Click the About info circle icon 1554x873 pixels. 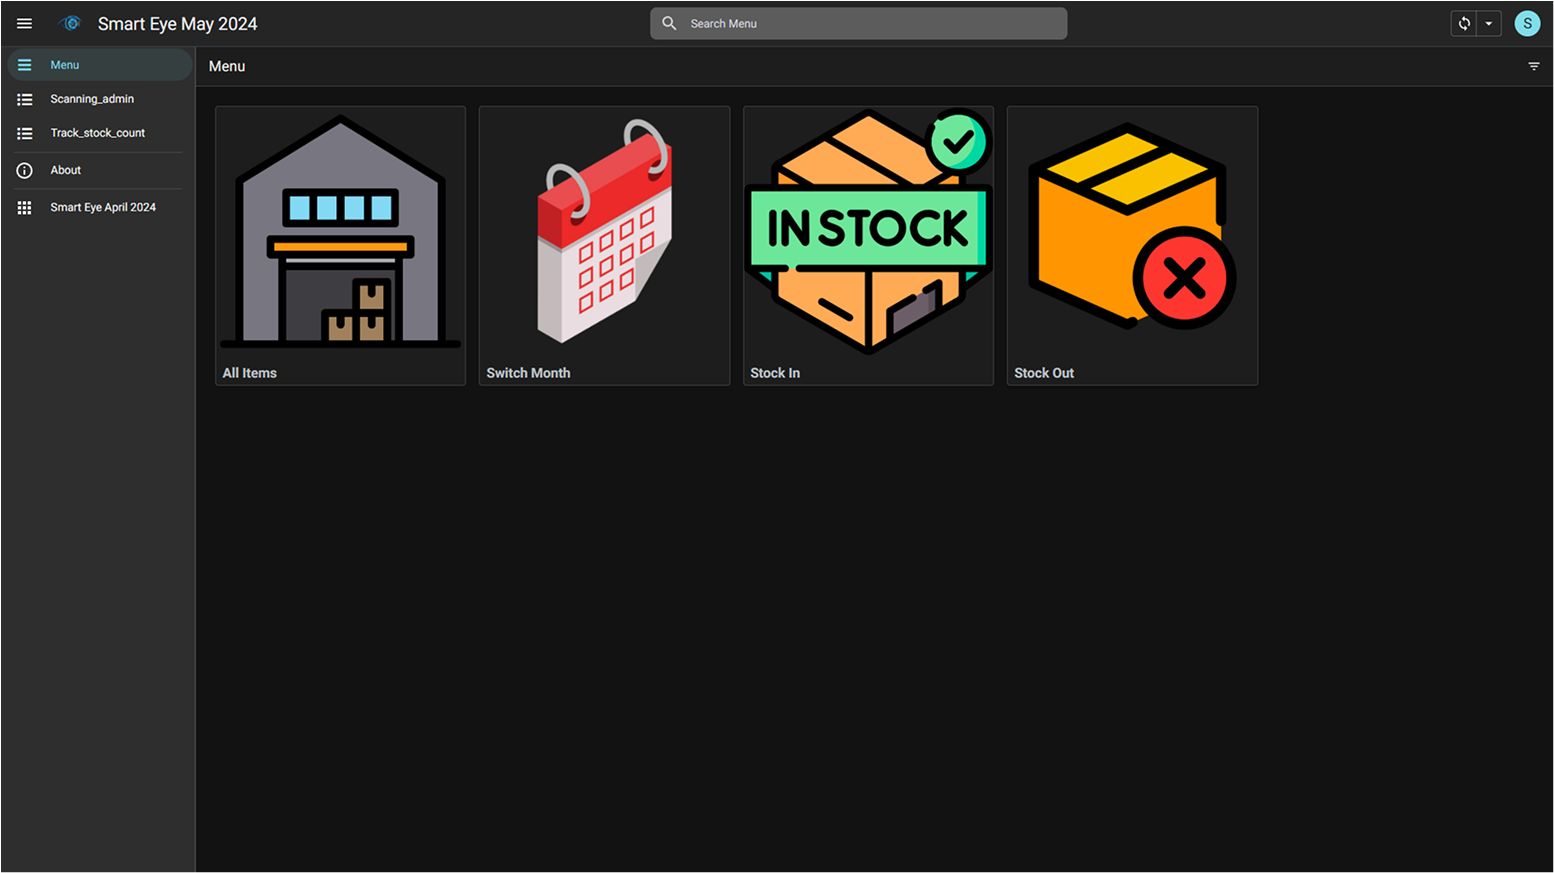[x=25, y=171]
